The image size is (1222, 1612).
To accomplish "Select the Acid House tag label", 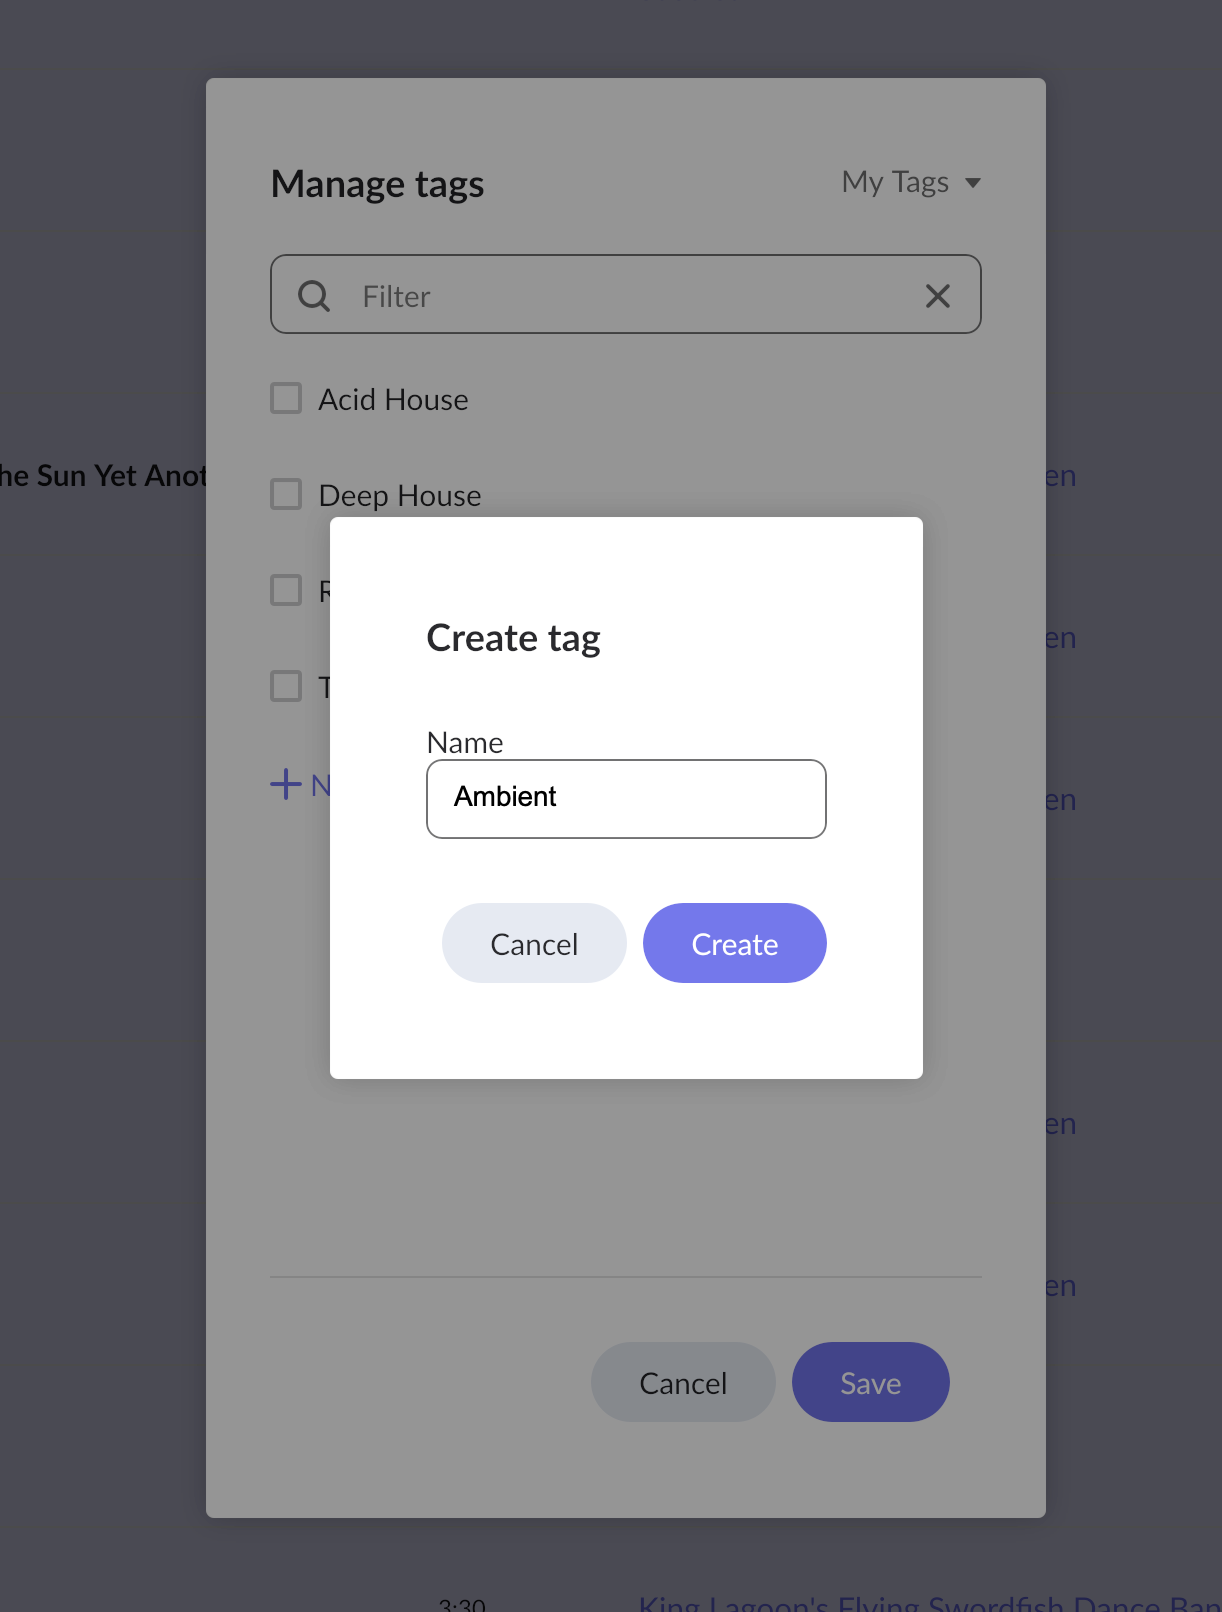I will coord(393,400).
